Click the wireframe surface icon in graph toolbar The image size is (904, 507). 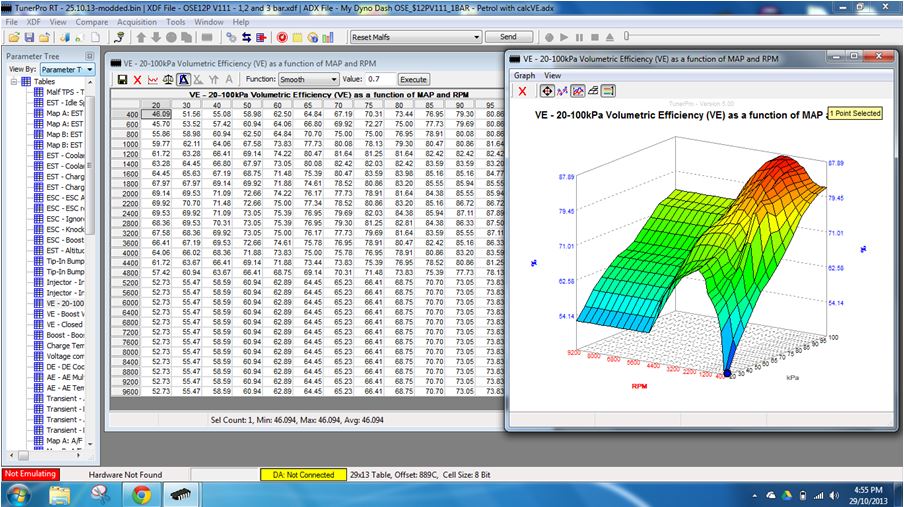pyautogui.click(x=593, y=91)
